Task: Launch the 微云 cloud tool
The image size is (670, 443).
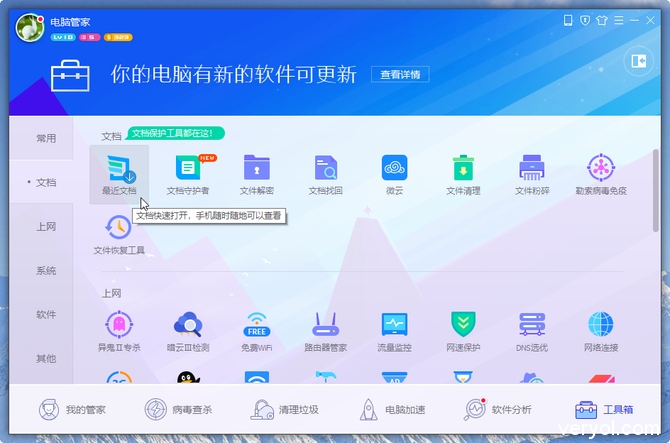Action: coord(394,175)
